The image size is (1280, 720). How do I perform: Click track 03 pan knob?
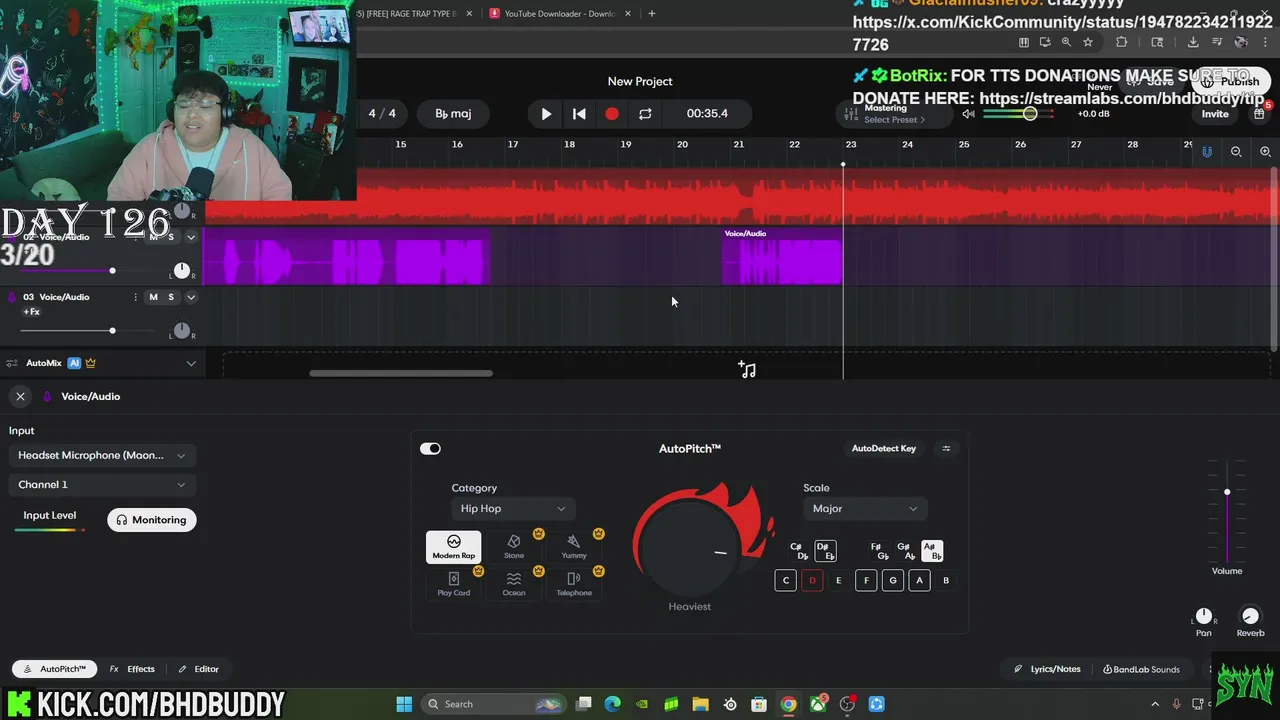click(x=181, y=331)
